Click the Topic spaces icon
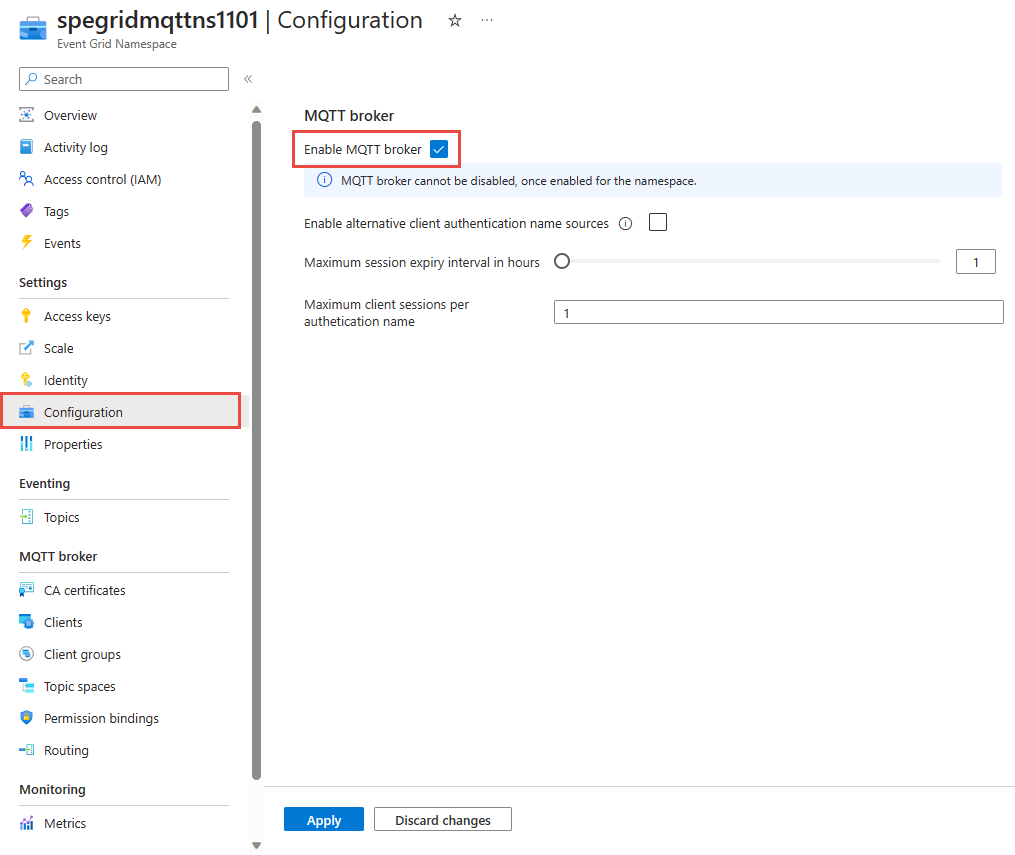The image size is (1015, 855). [27, 686]
